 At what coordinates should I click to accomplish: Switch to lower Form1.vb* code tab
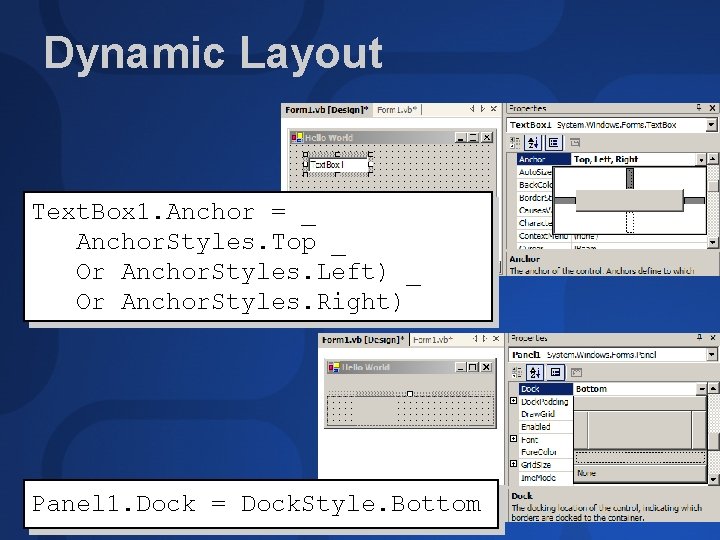[433, 340]
